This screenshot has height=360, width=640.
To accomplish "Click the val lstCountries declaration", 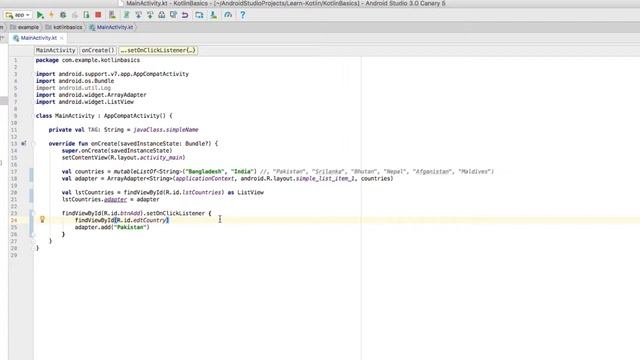I will pyautogui.click(x=163, y=192).
